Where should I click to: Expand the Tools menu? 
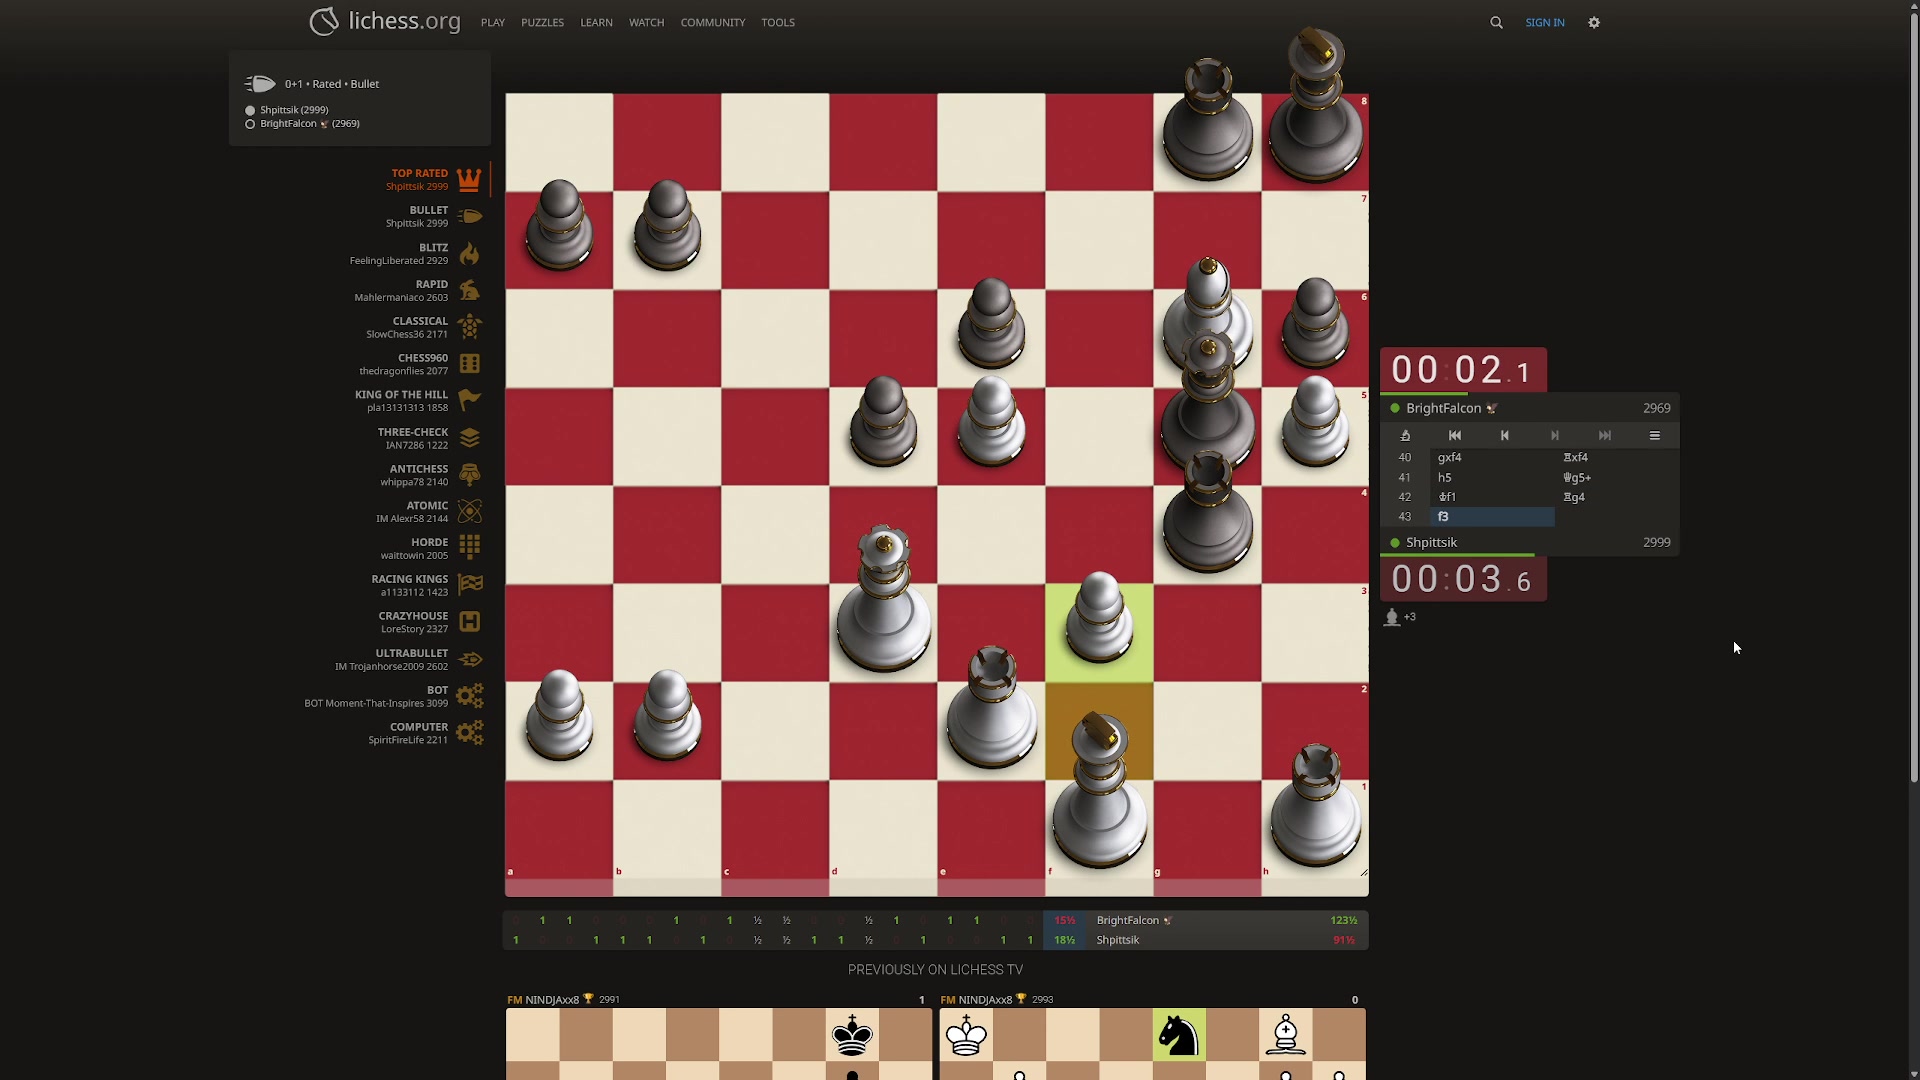click(x=777, y=22)
